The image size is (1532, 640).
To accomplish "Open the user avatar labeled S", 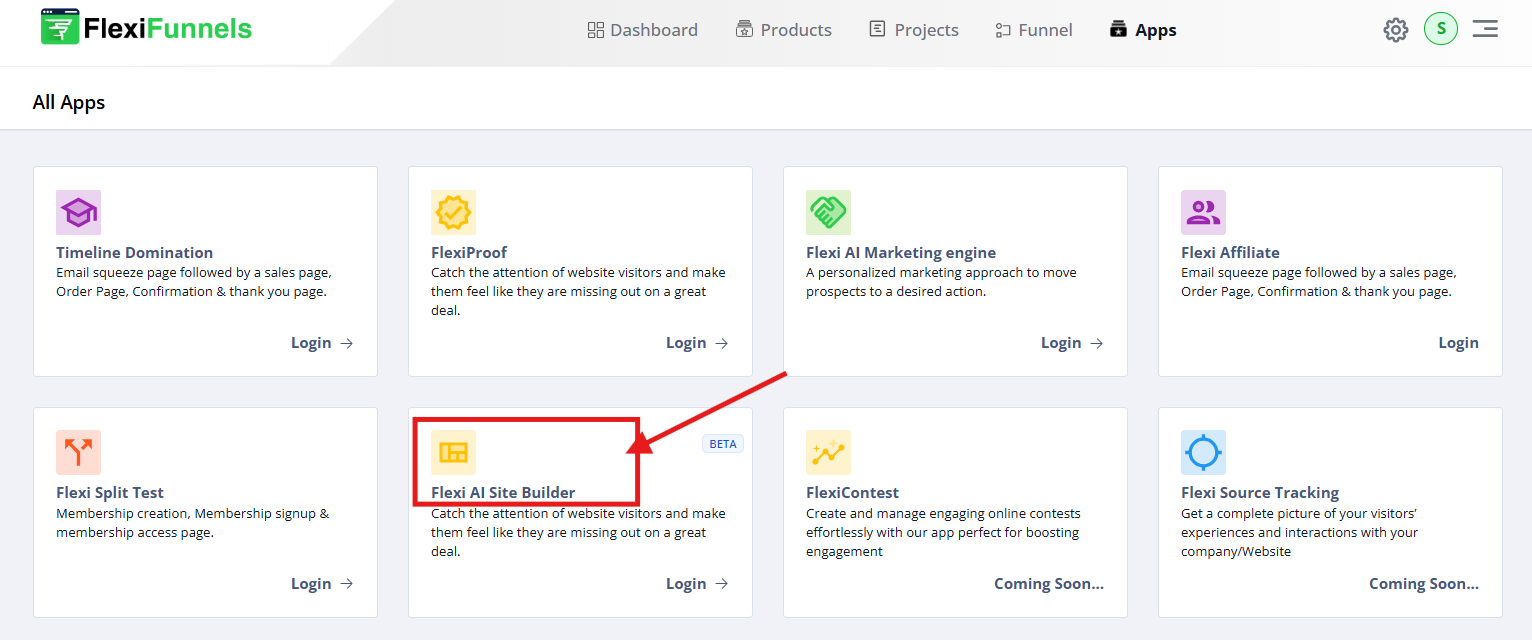I will (1441, 28).
